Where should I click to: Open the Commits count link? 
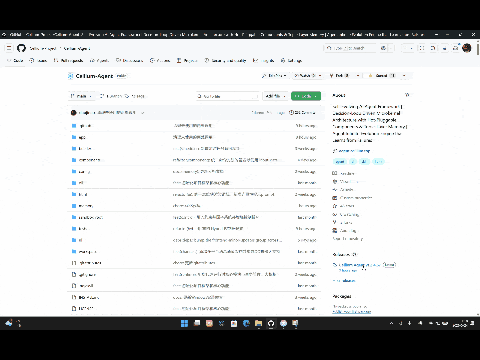[x=302, y=113]
